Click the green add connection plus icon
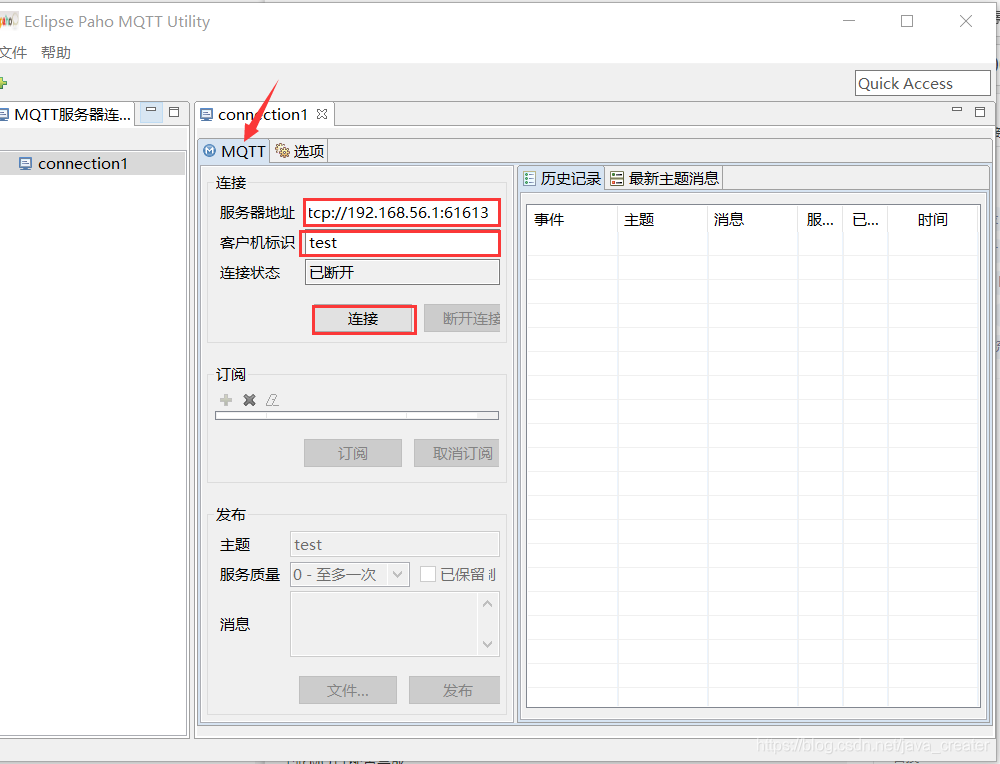The width and height of the screenshot is (1000, 764). point(3,83)
